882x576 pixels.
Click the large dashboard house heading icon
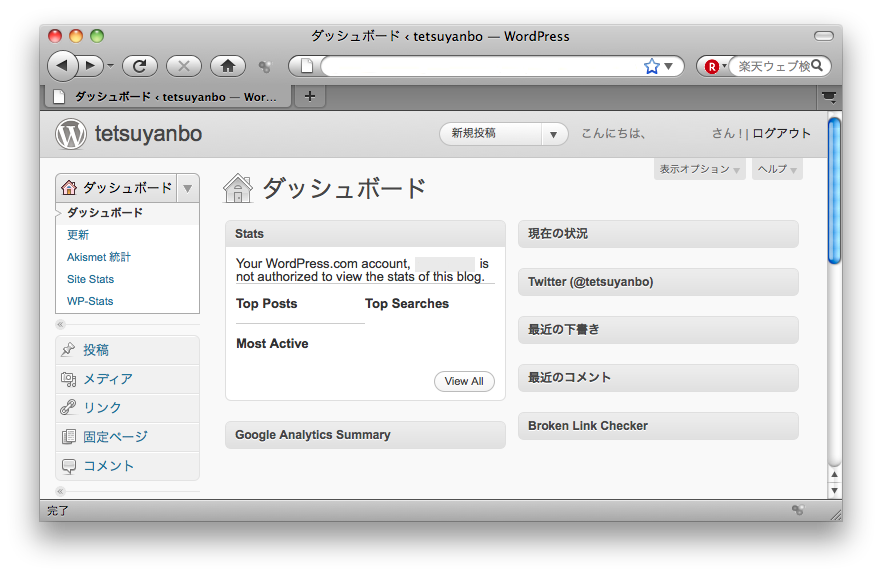(238, 188)
